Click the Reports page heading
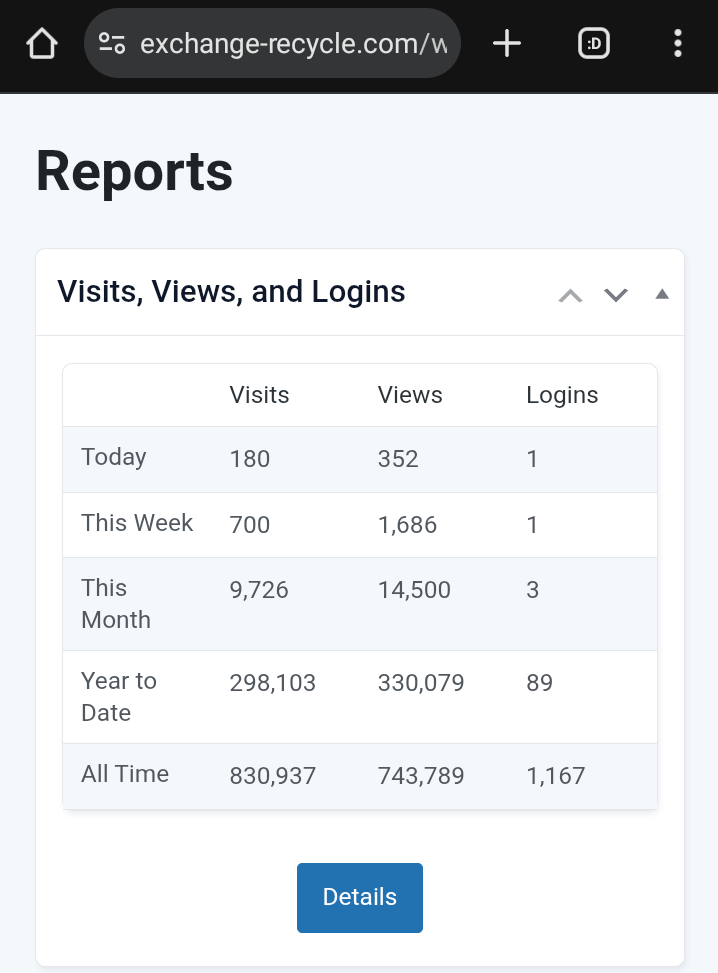Viewport: 718px width, 973px height. coord(135,171)
